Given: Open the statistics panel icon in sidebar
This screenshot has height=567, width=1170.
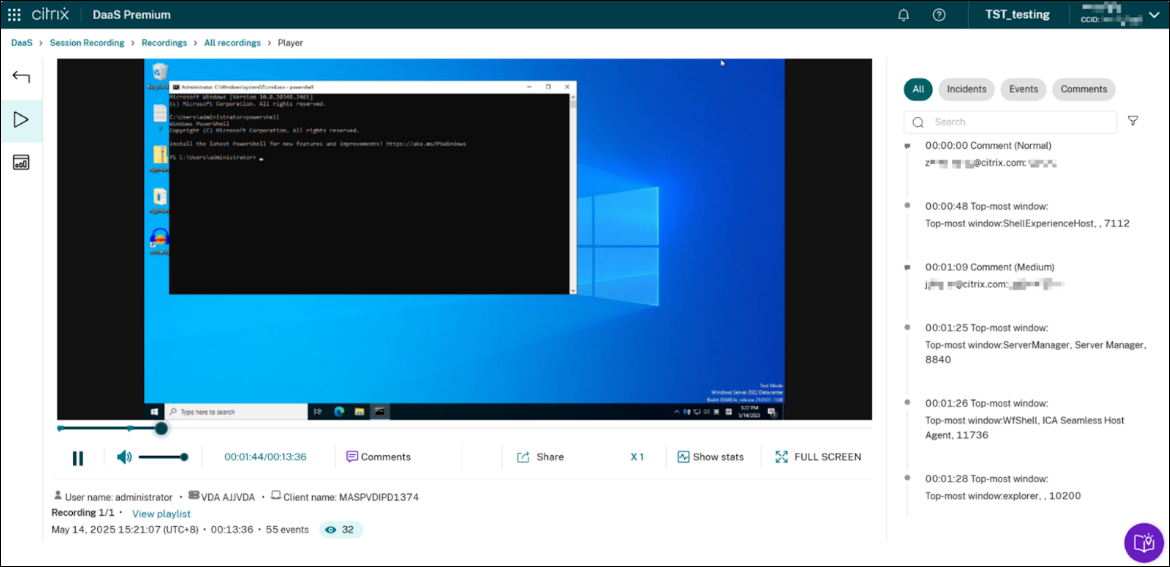Looking at the screenshot, I should pos(21,163).
